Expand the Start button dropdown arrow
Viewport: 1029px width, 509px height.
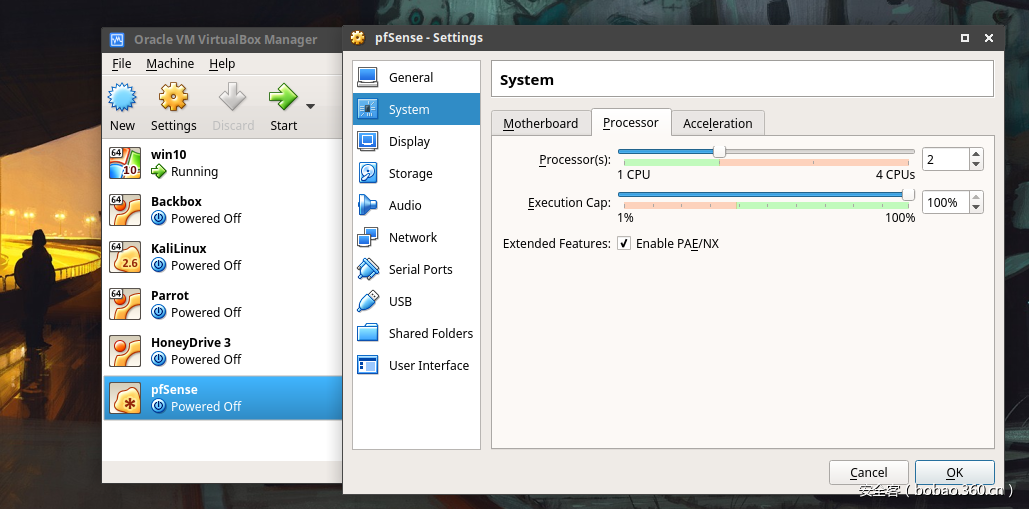pyautogui.click(x=310, y=106)
